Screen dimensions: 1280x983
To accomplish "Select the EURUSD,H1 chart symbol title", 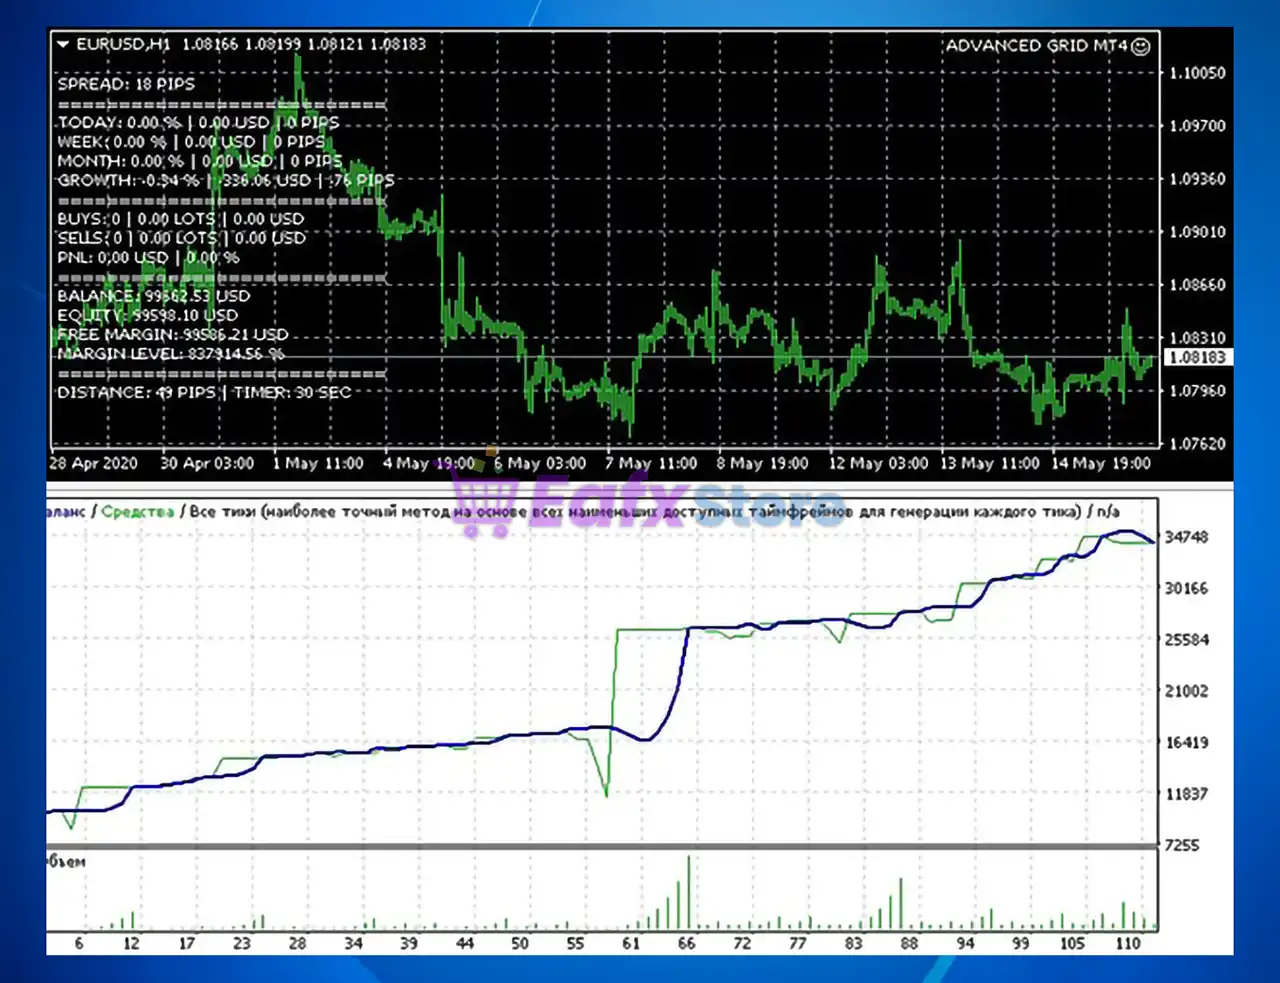I will tap(123, 44).
